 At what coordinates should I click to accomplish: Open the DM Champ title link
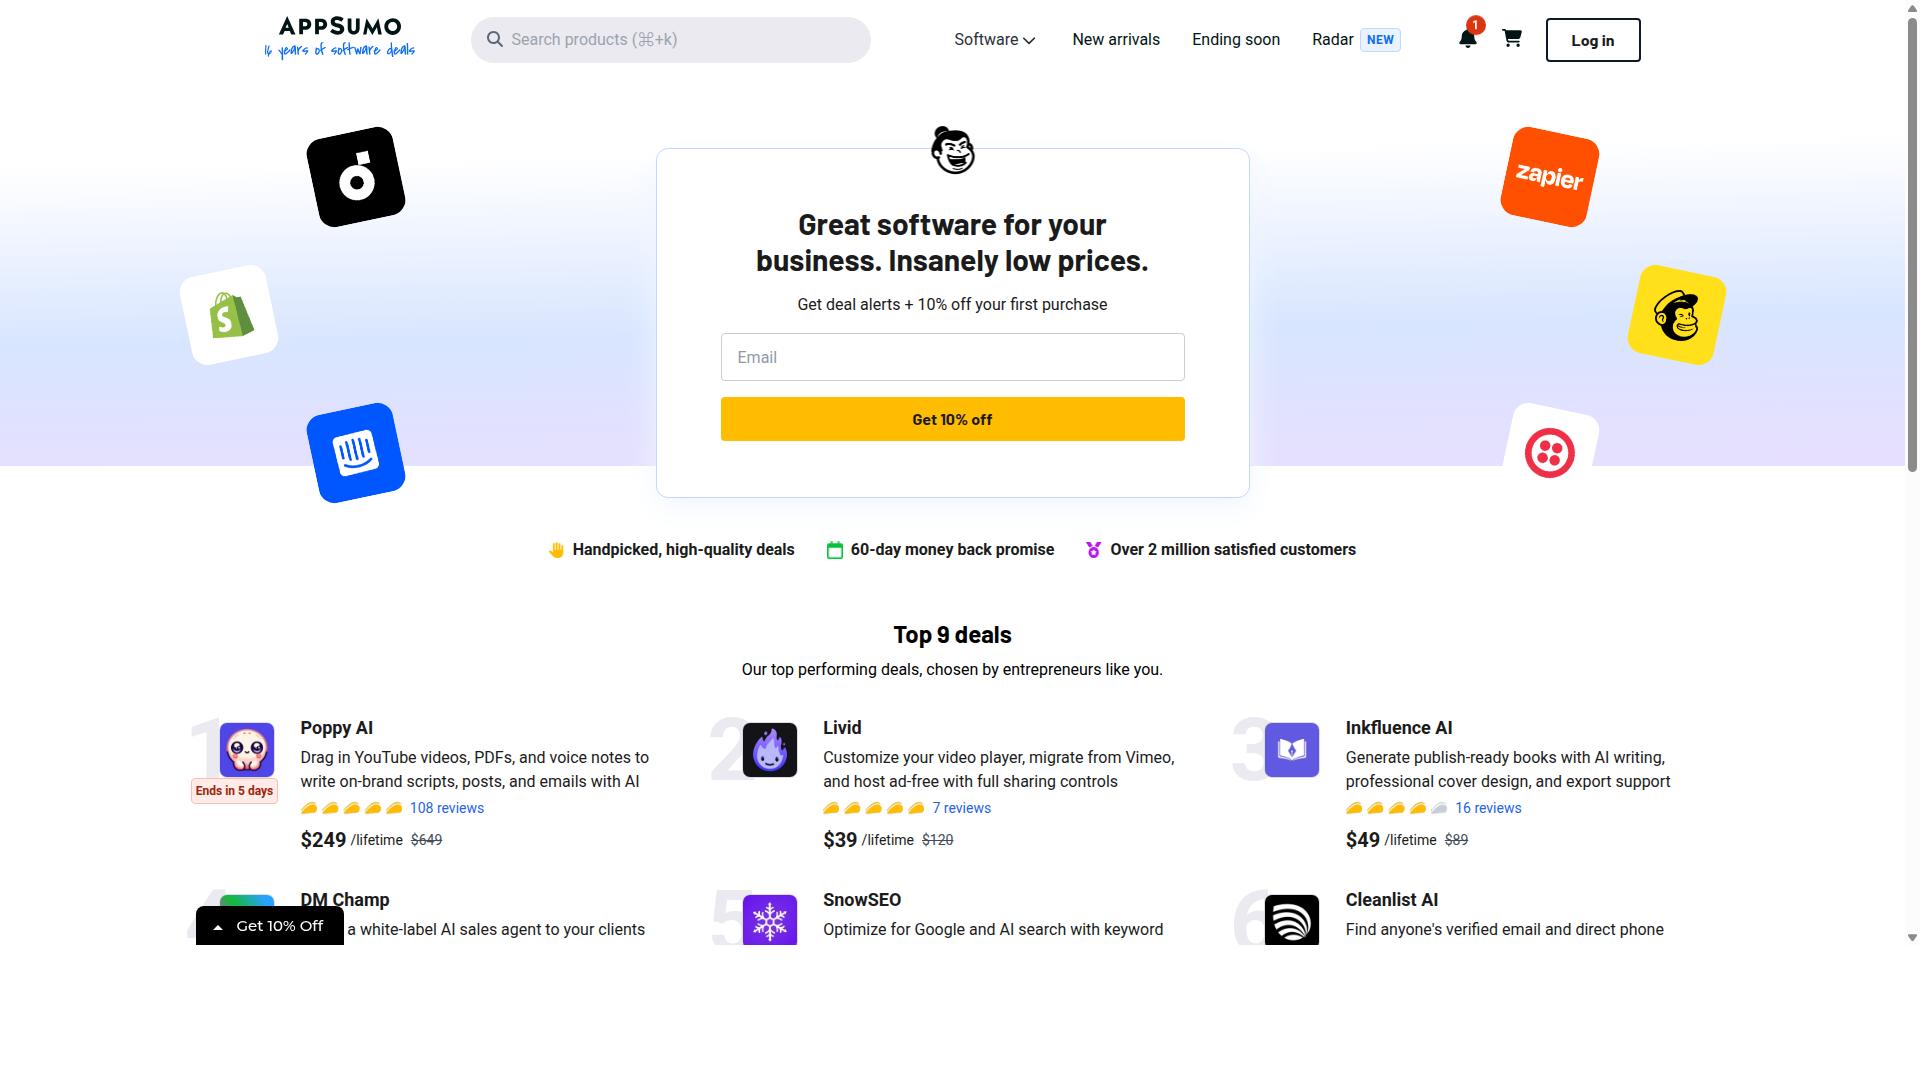(x=345, y=900)
